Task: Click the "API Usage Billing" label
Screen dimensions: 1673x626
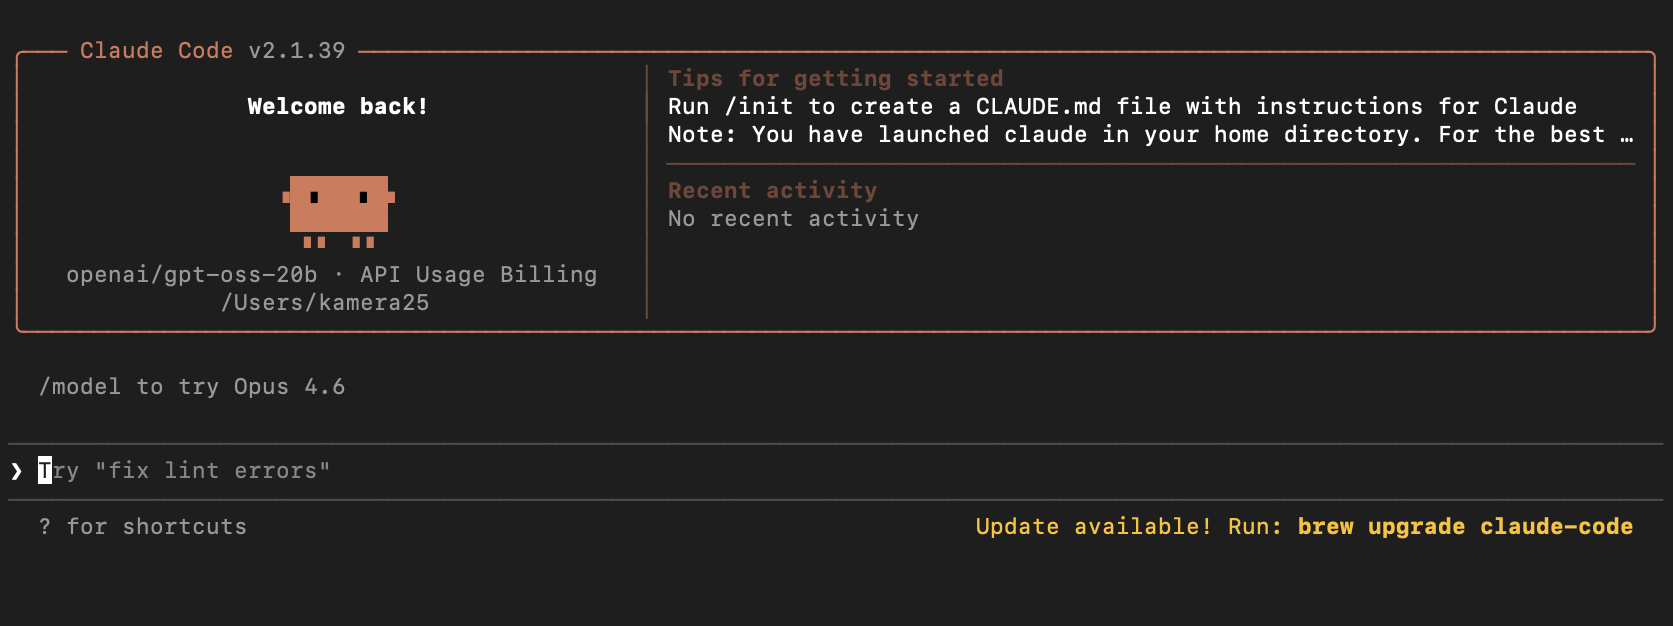Action: (x=478, y=275)
